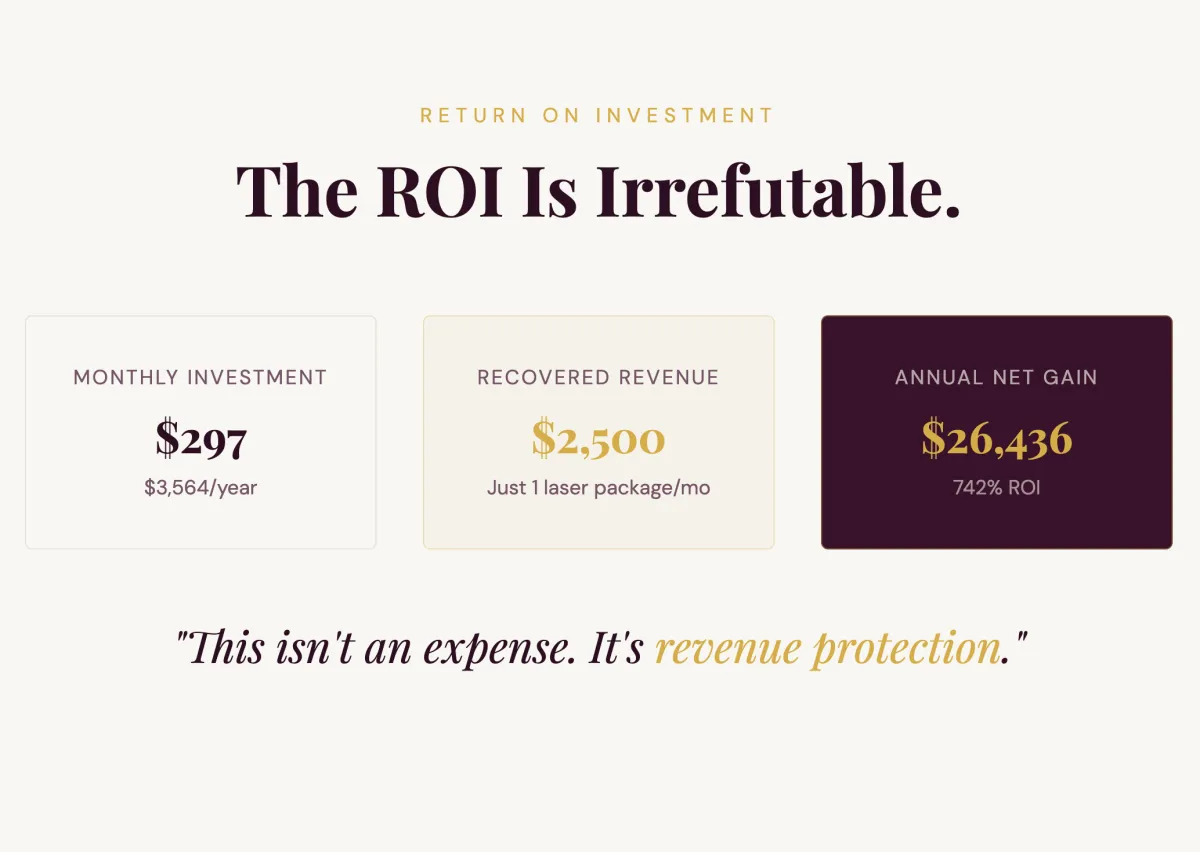Click the '$3,564/year' subtext
This screenshot has width=1200, height=852.
(x=200, y=488)
